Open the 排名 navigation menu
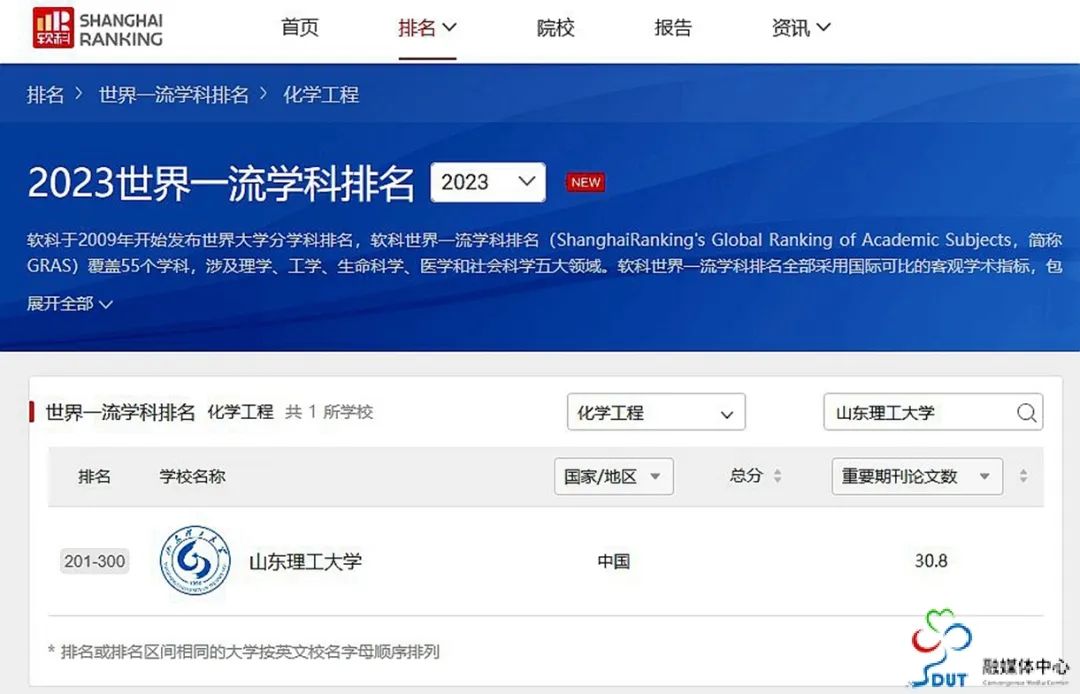The image size is (1080, 694). [427, 28]
